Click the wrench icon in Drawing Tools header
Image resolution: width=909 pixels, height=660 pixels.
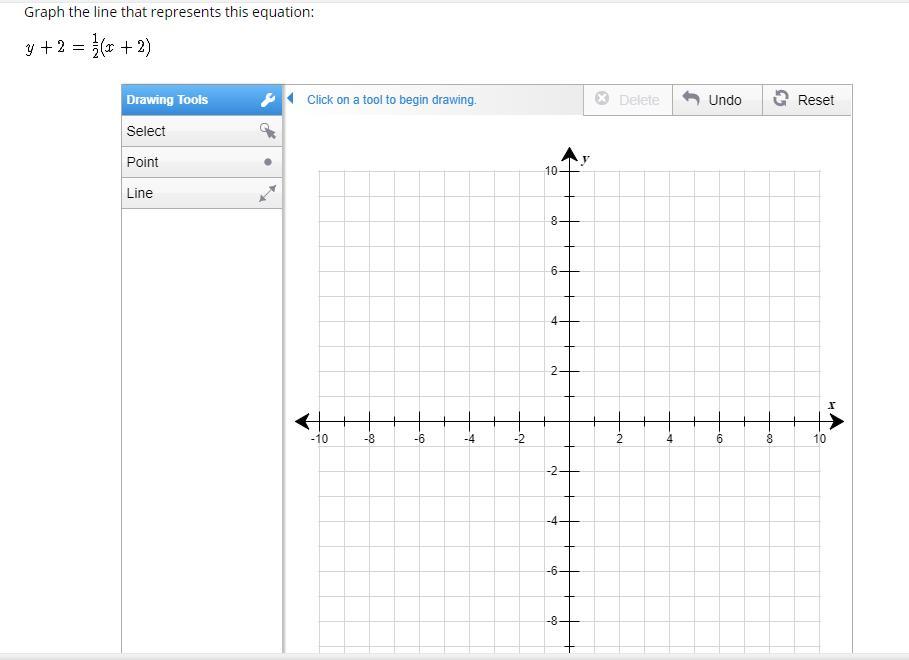[x=267, y=100]
